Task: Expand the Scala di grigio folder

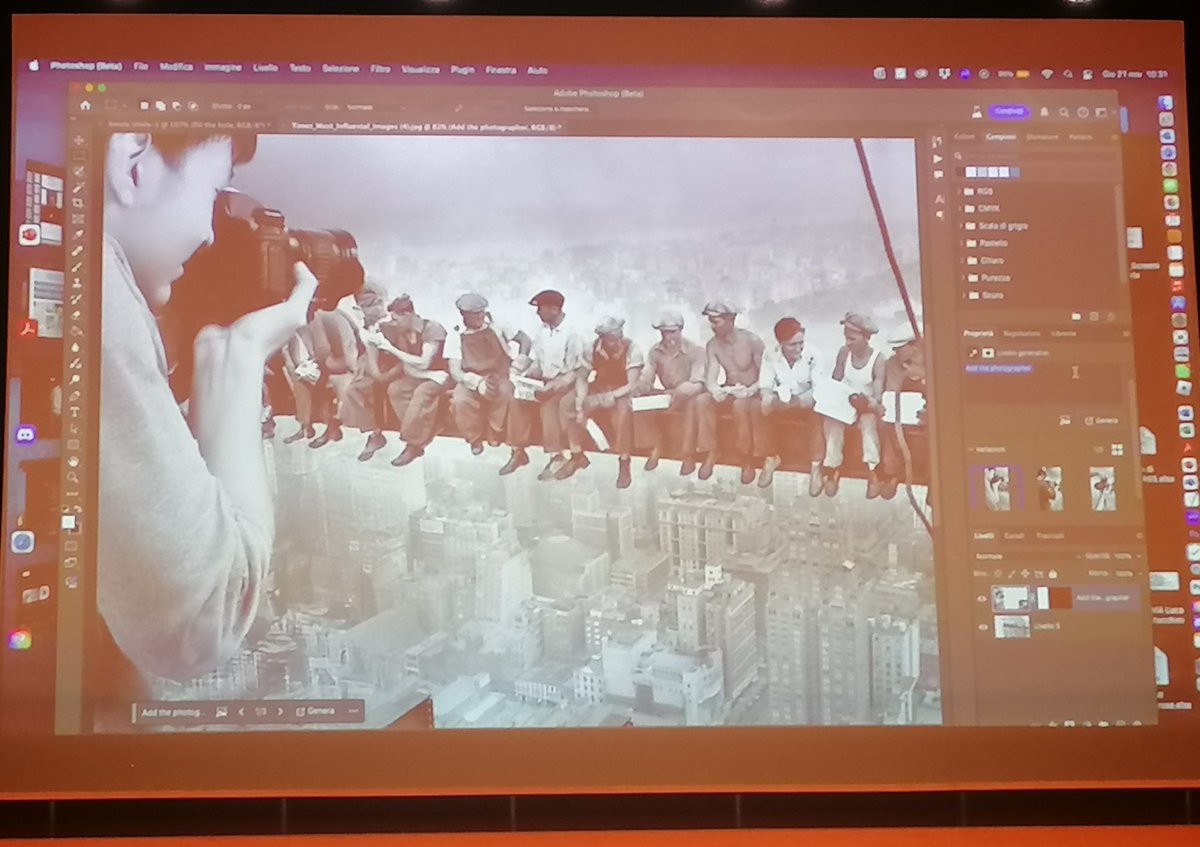Action: click(961, 226)
